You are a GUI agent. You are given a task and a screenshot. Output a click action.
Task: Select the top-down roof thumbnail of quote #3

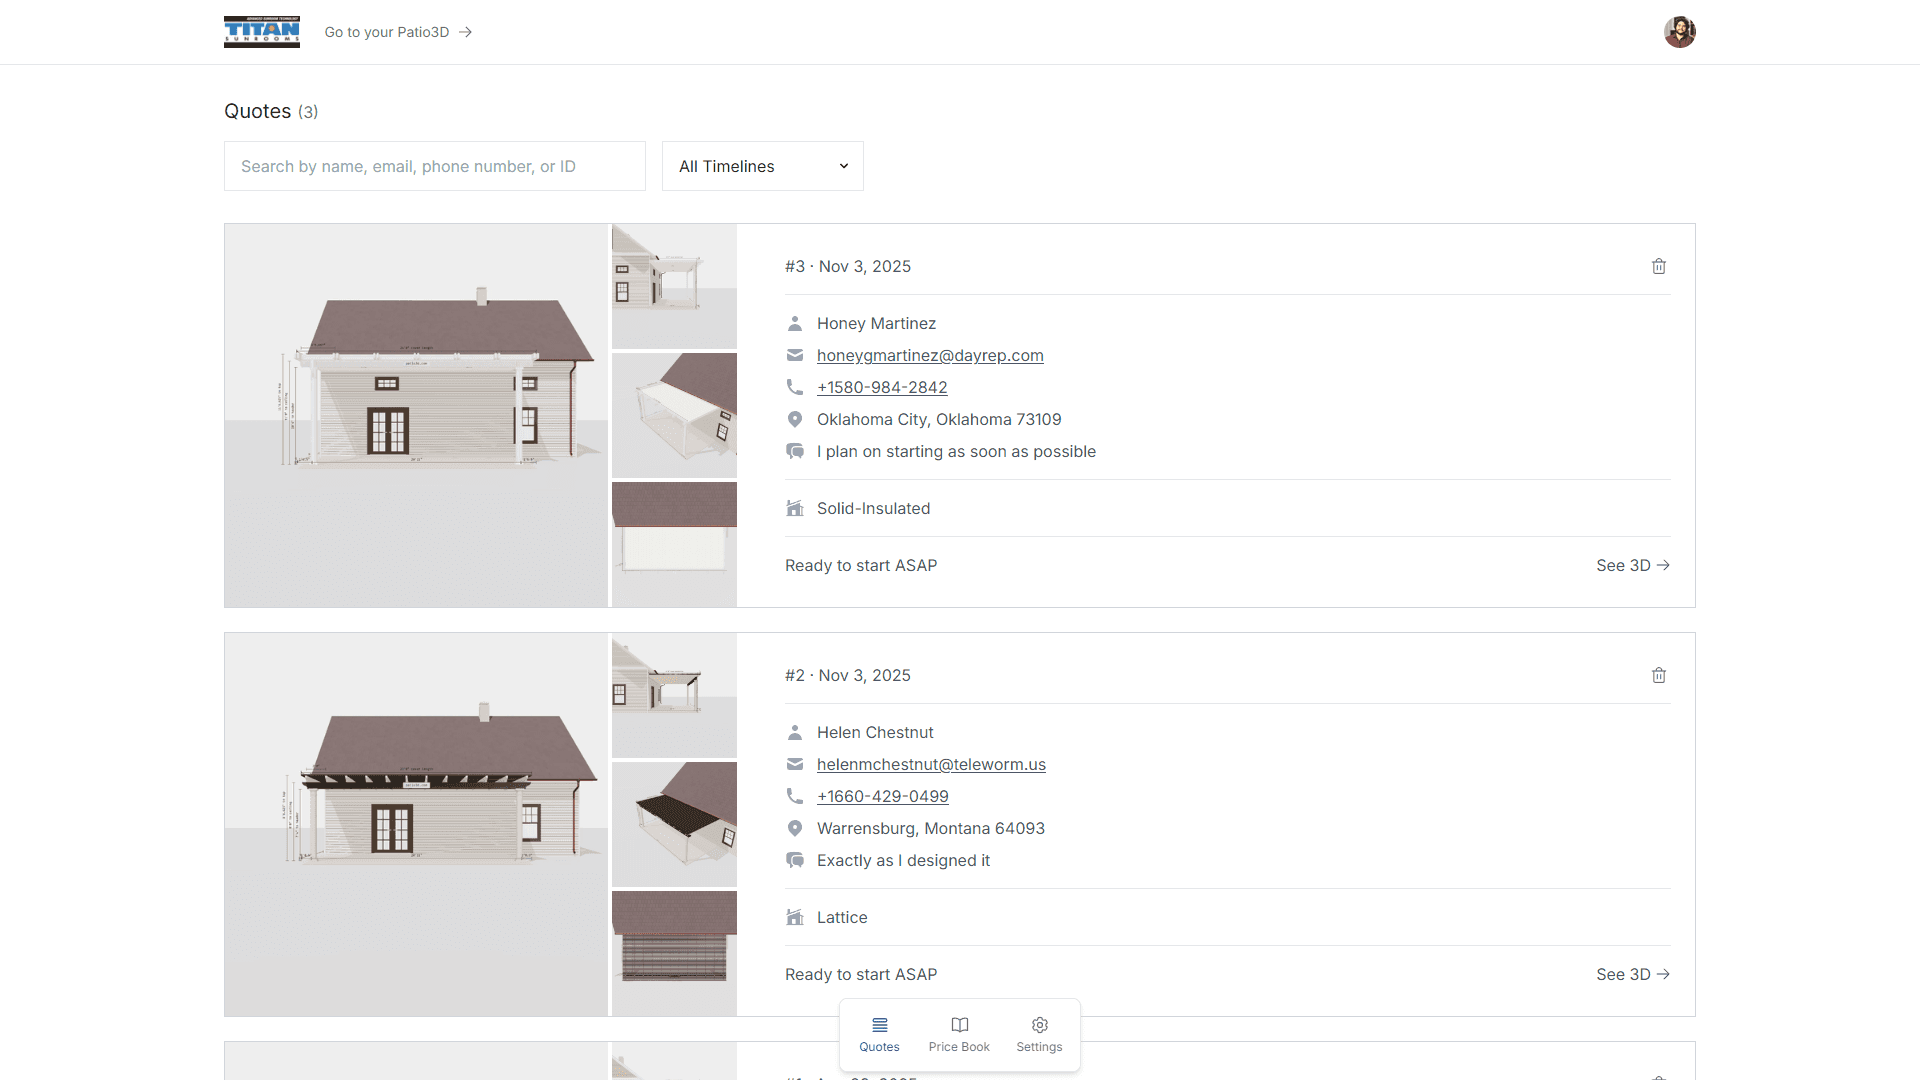pyautogui.click(x=674, y=544)
